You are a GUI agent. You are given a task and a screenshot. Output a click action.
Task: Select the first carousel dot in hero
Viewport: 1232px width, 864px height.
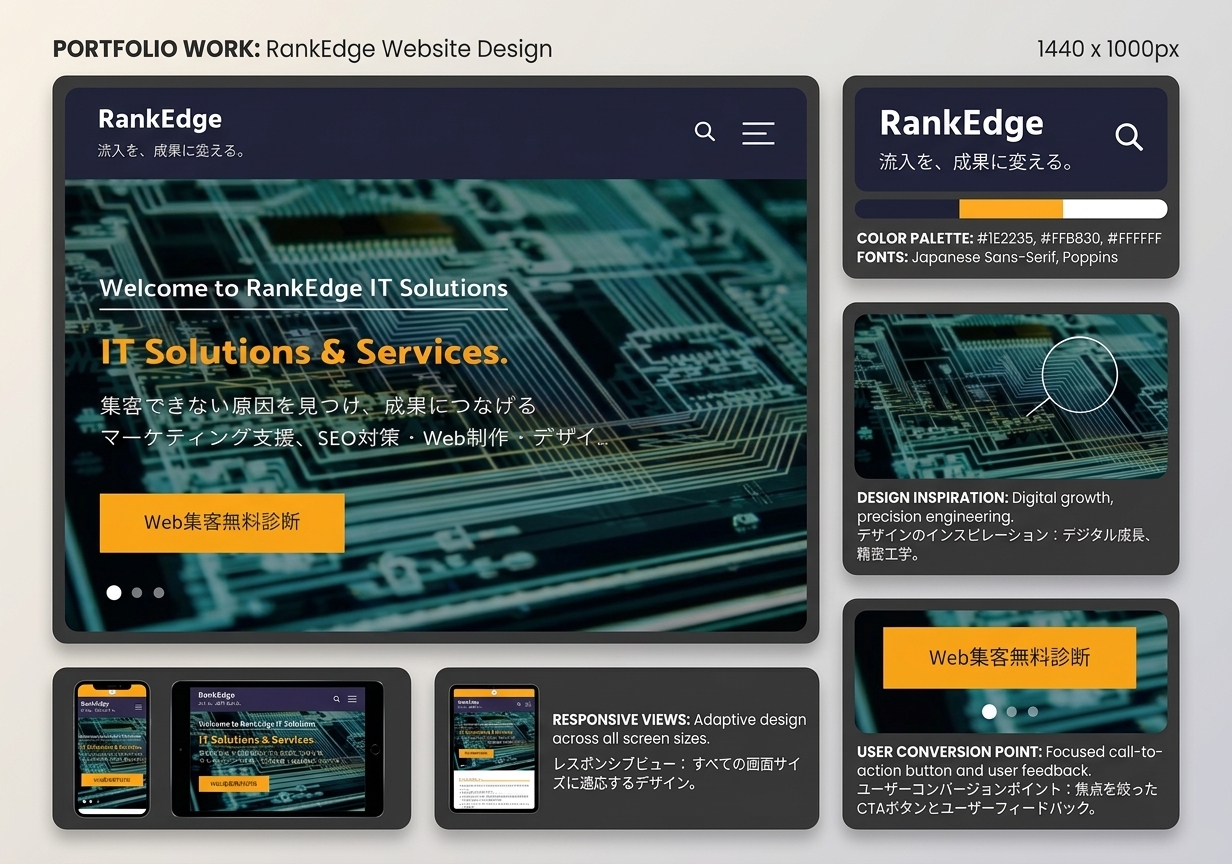coord(114,592)
